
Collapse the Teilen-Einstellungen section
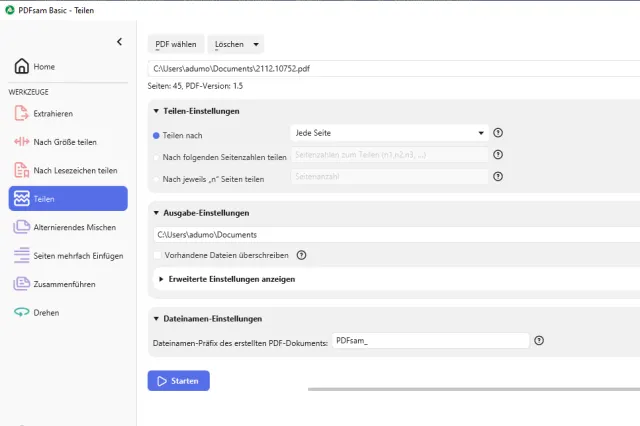(156, 111)
